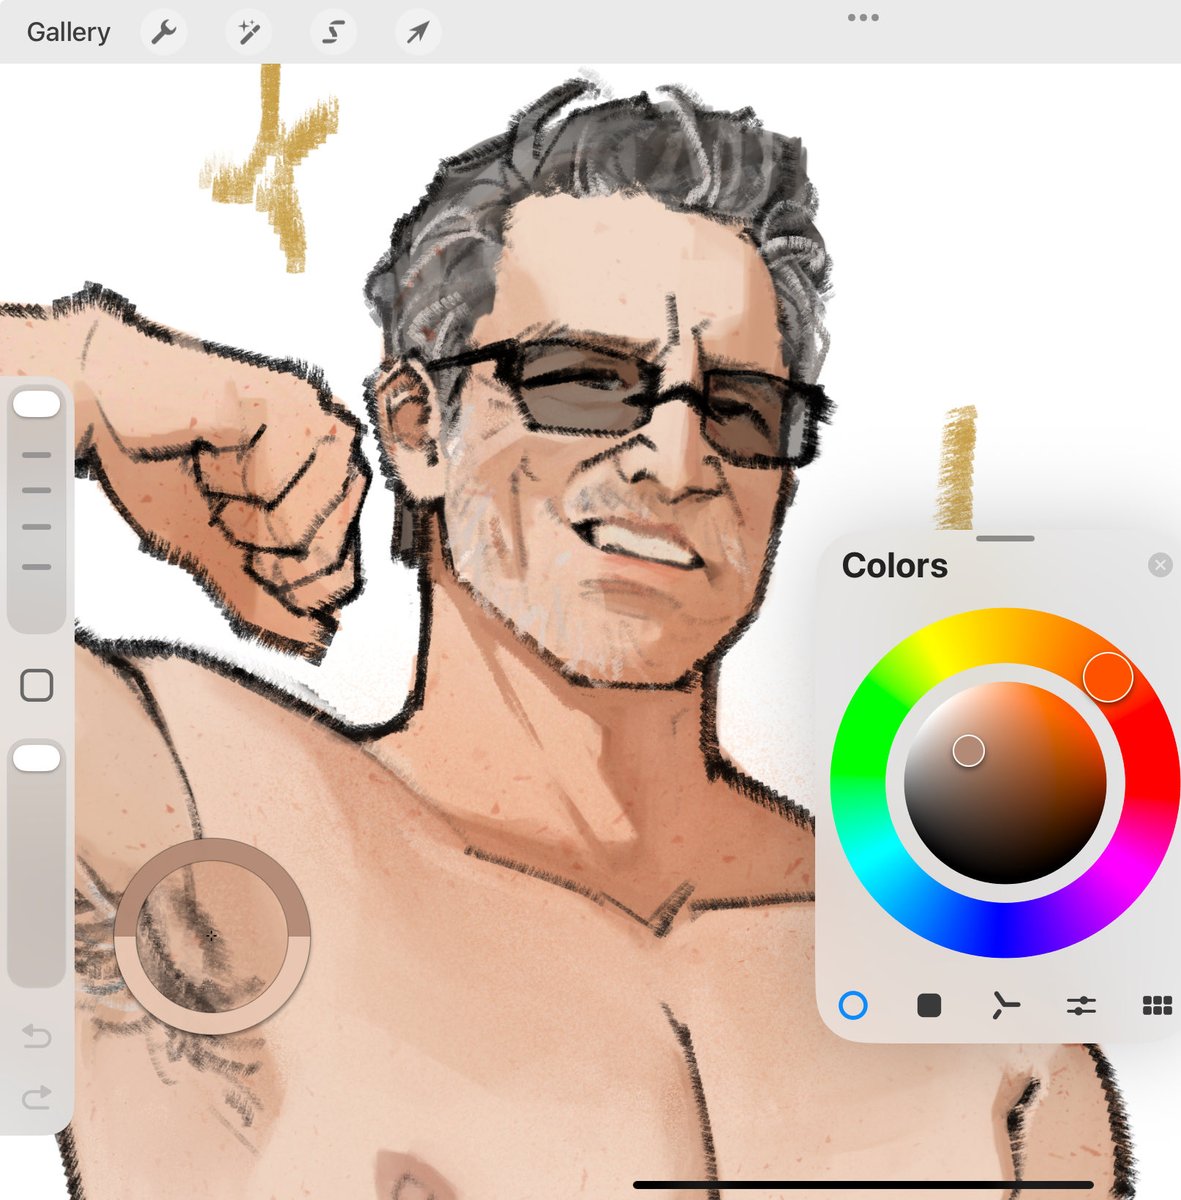Open the Adjustments magic wand menu
The width and height of the screenshot is (1181, 1200).
(248, 32)
